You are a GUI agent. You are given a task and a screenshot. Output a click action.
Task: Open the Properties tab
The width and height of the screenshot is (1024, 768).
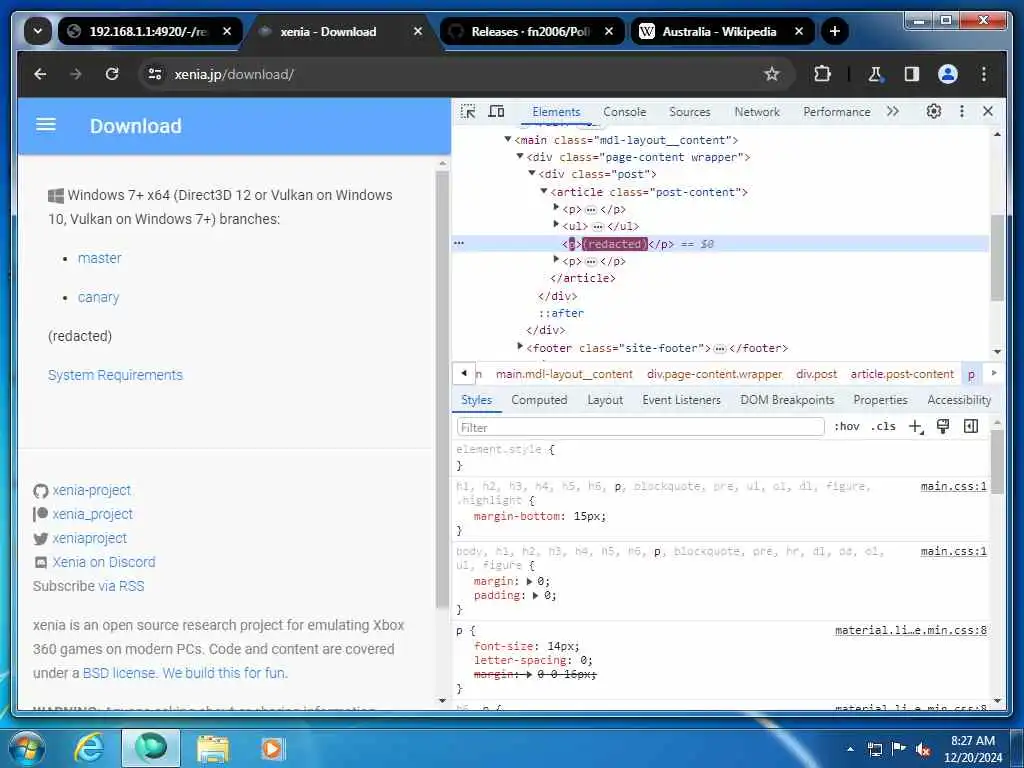880,400
